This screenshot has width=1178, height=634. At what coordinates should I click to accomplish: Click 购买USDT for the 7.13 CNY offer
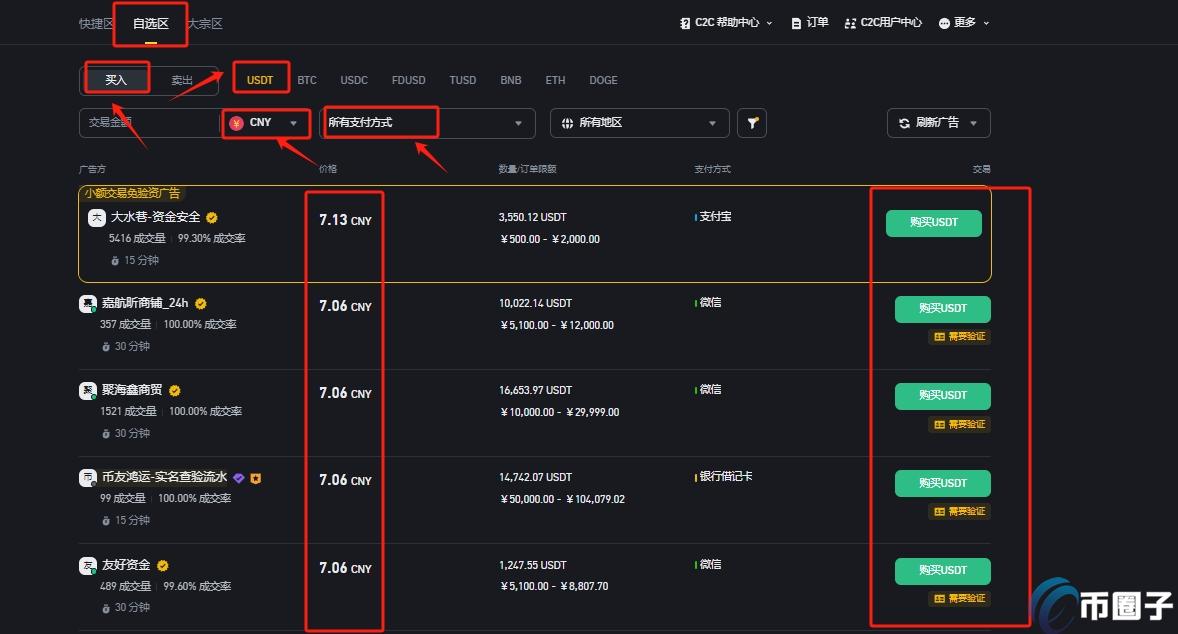[x=932, y=223]
